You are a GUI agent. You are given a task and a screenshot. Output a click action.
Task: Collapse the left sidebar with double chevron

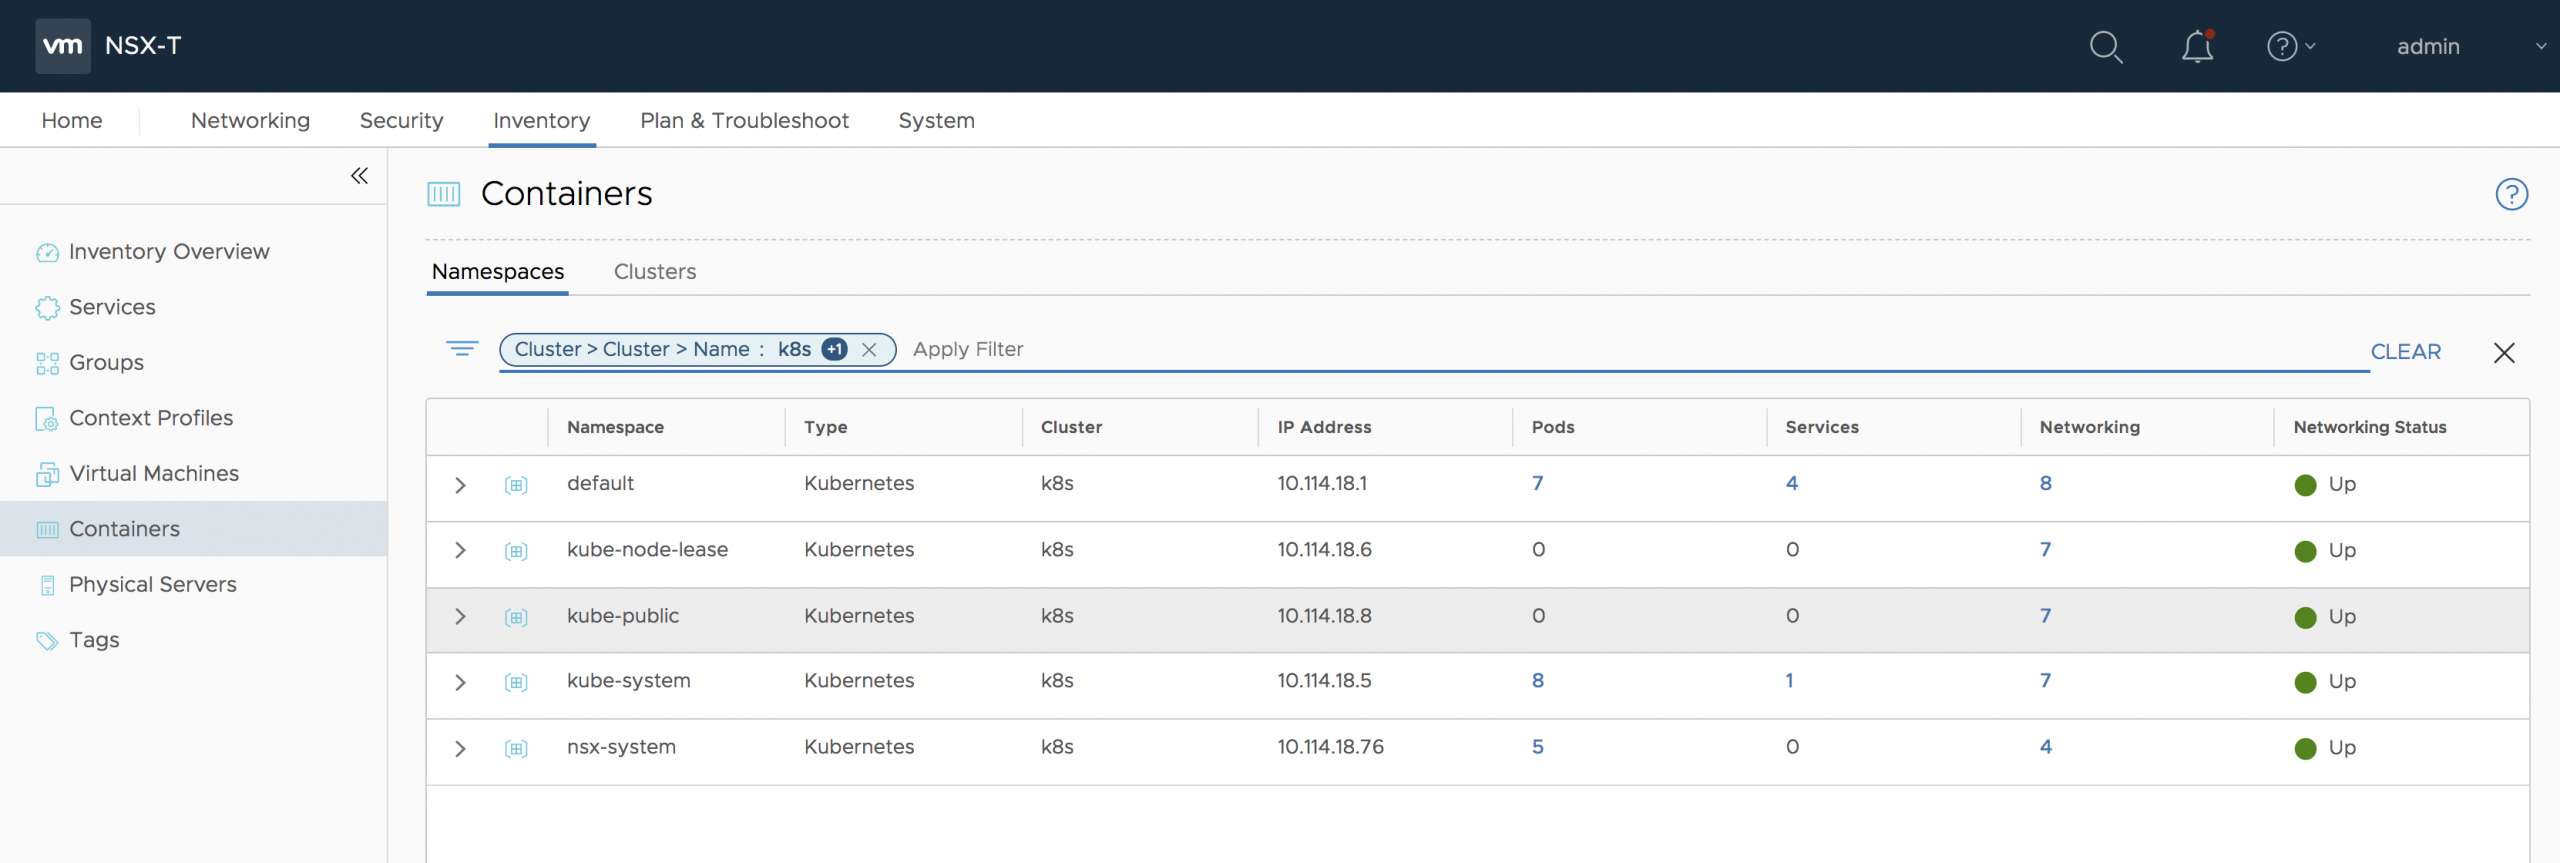359,176
